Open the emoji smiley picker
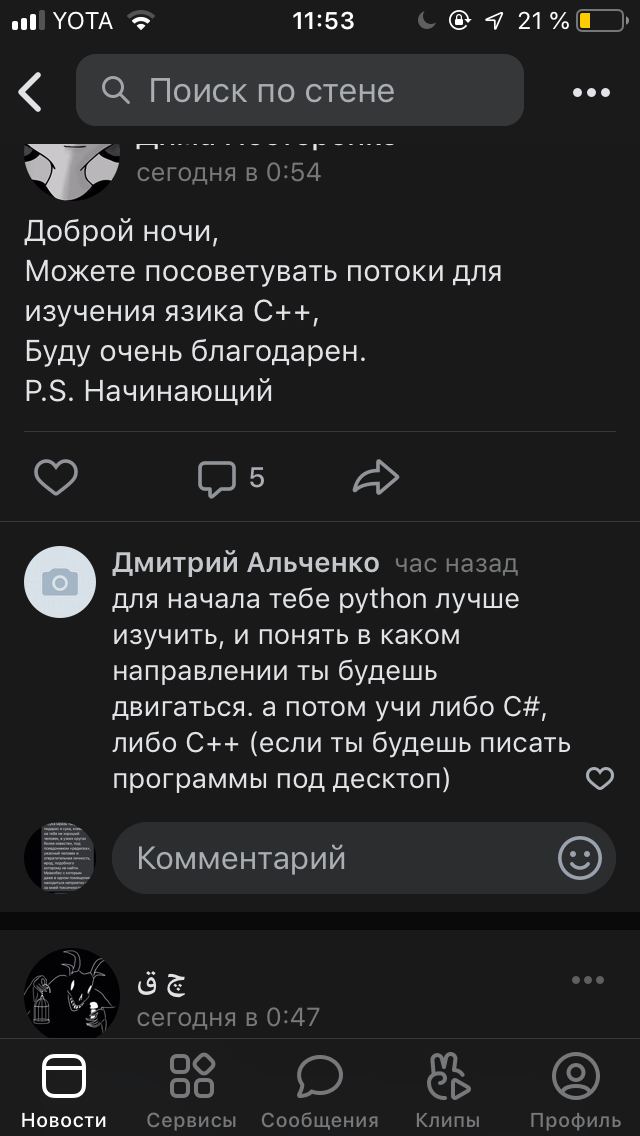640x1136 pixels. click(x=580, y=858)
